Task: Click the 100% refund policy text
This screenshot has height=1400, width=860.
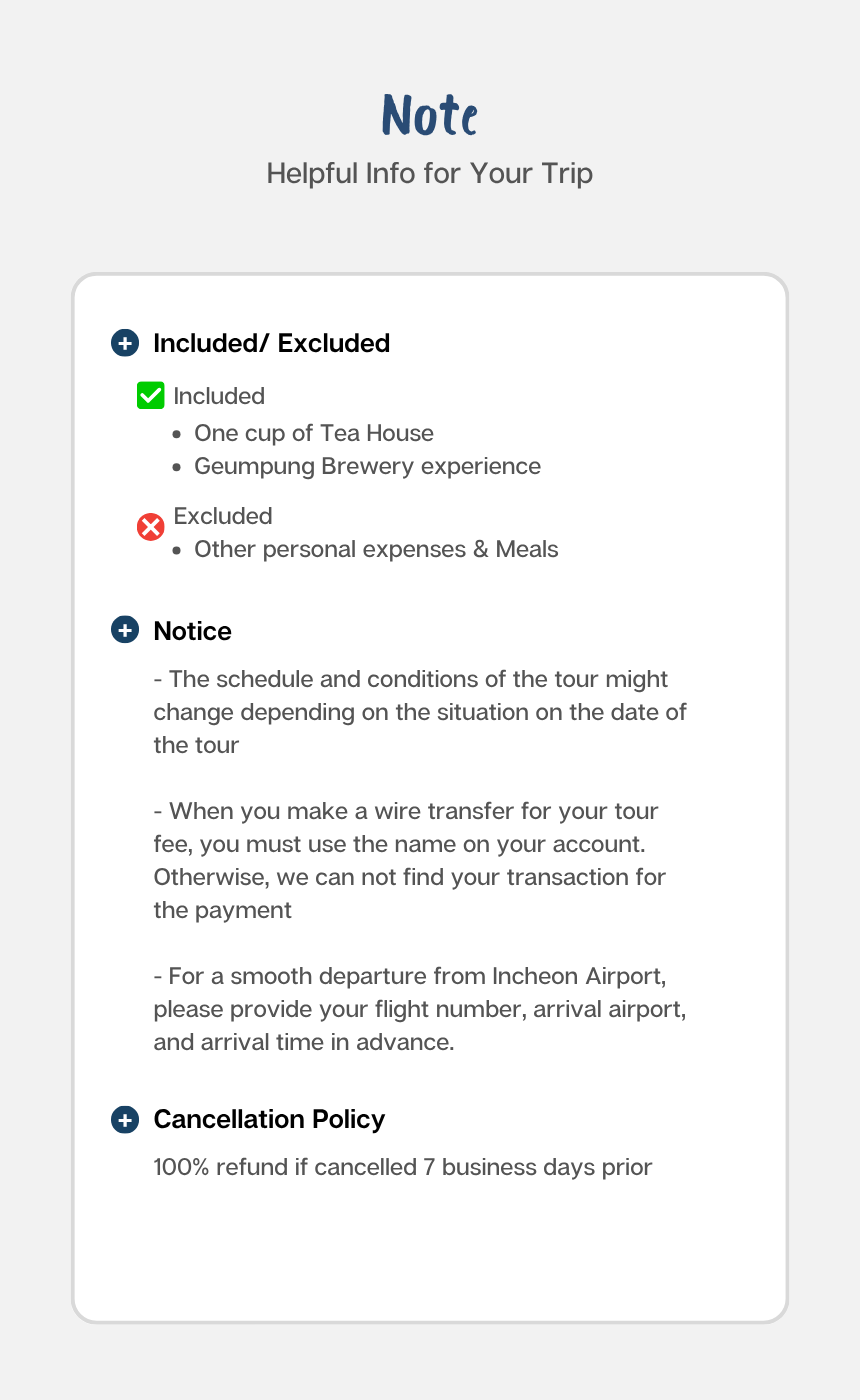Action: [x=403, y=1167]
